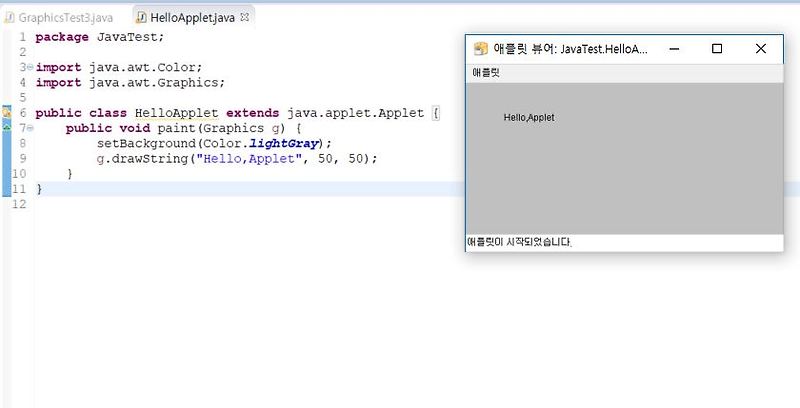Click the applet viewer title bar text
Screen dimensions: 800x408
tap(570, 48)
